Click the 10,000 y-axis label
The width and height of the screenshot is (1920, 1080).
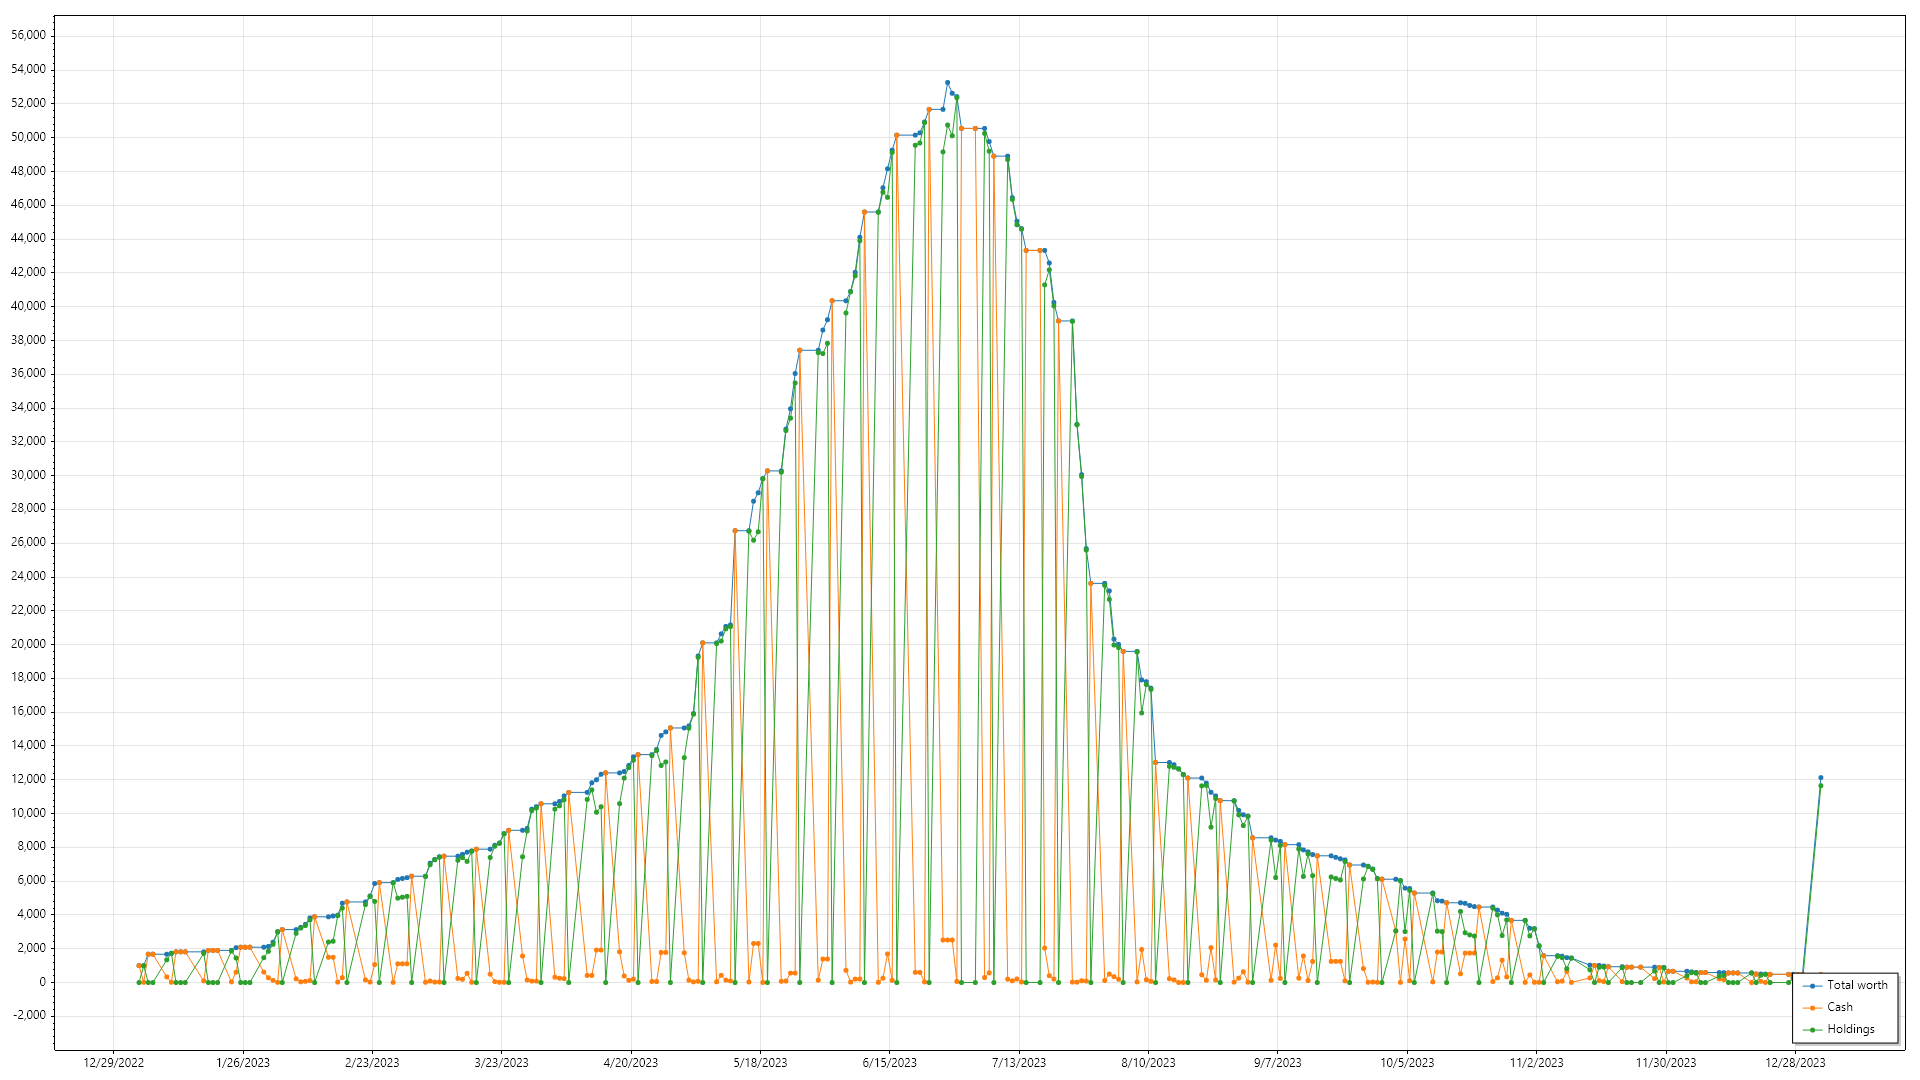28,813
